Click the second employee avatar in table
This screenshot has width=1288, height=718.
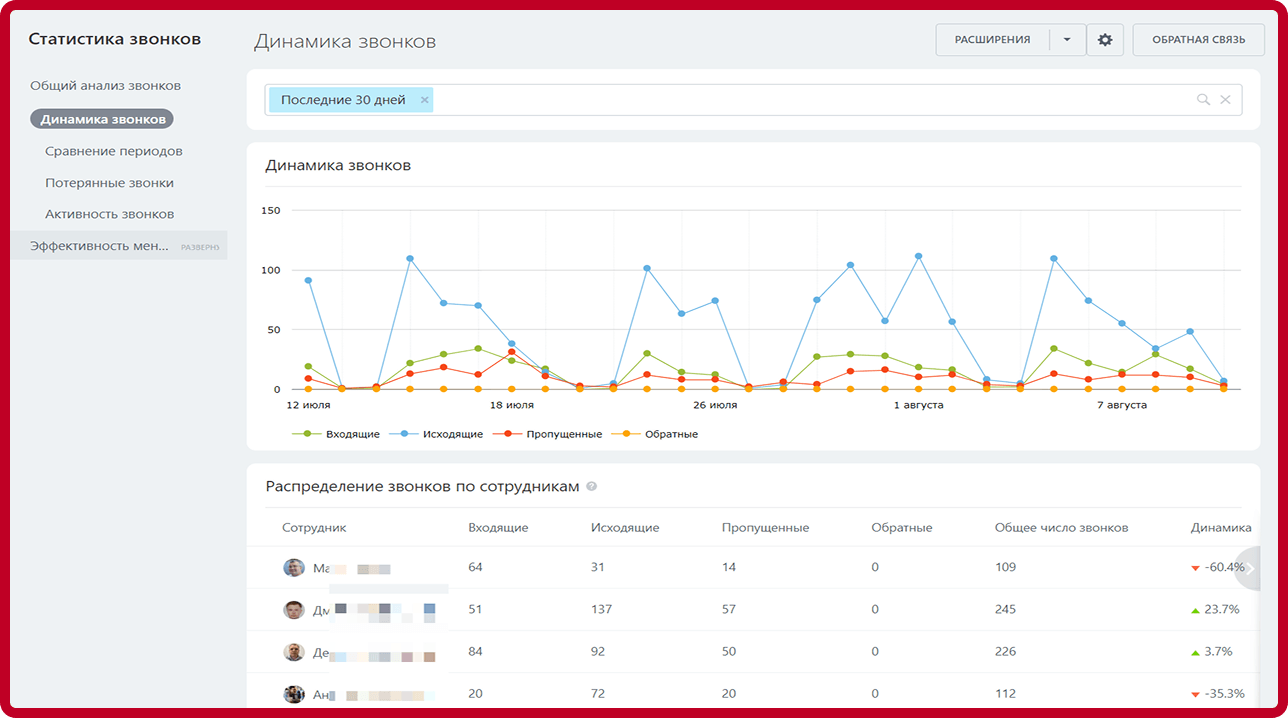coord(293,610)
